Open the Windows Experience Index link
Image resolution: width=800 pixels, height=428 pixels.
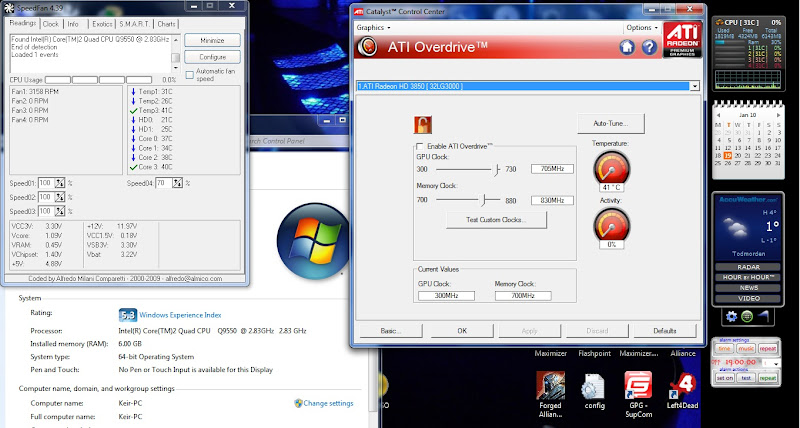point(180,315)
